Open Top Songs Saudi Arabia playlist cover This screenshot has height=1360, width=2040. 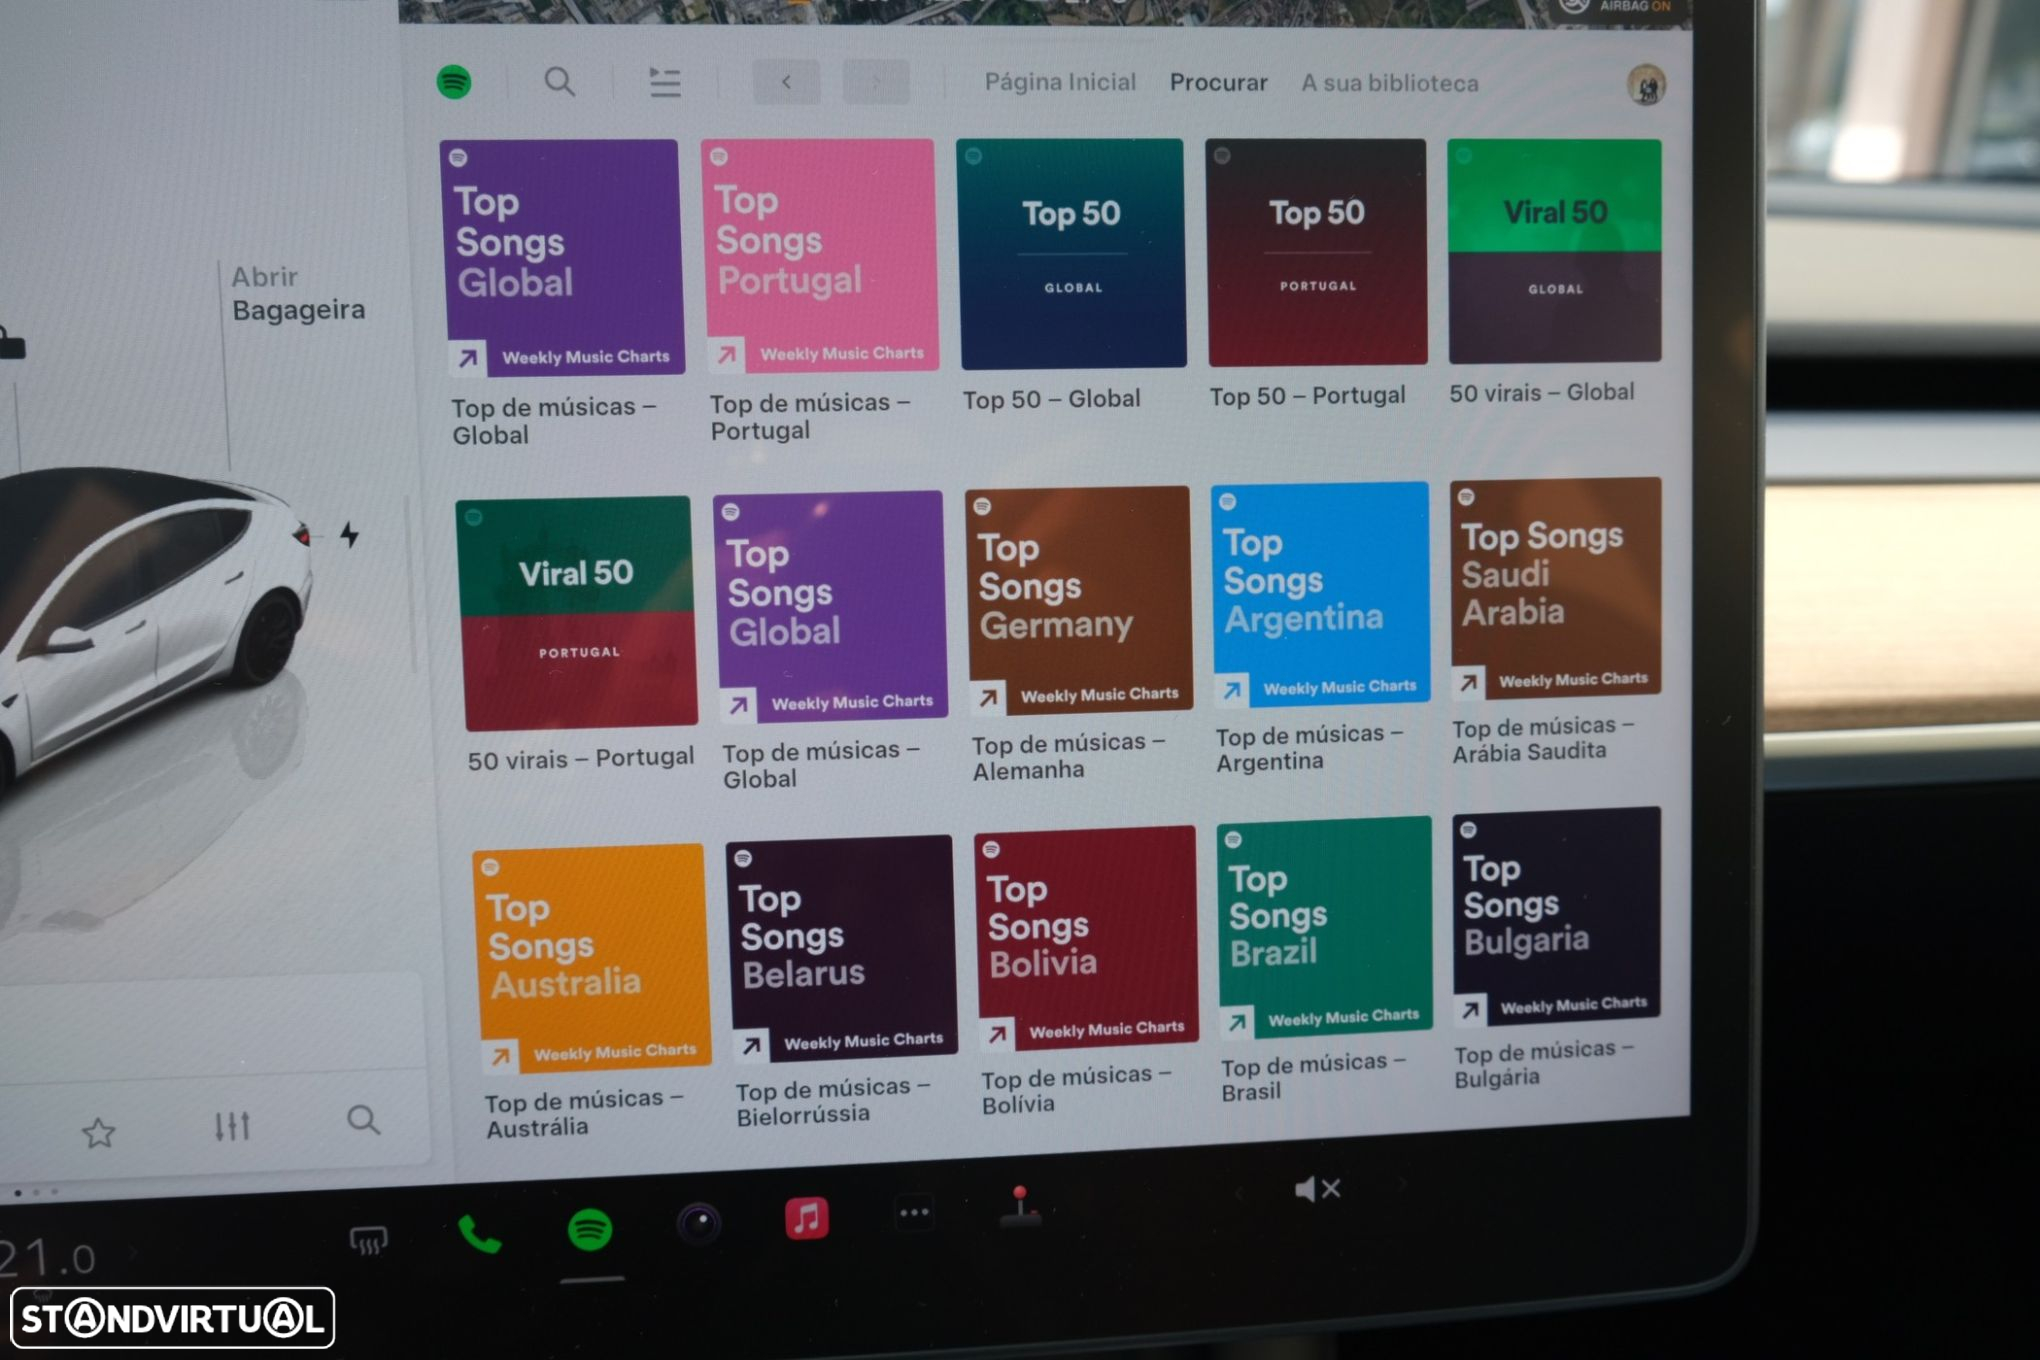coord(1557,587)
